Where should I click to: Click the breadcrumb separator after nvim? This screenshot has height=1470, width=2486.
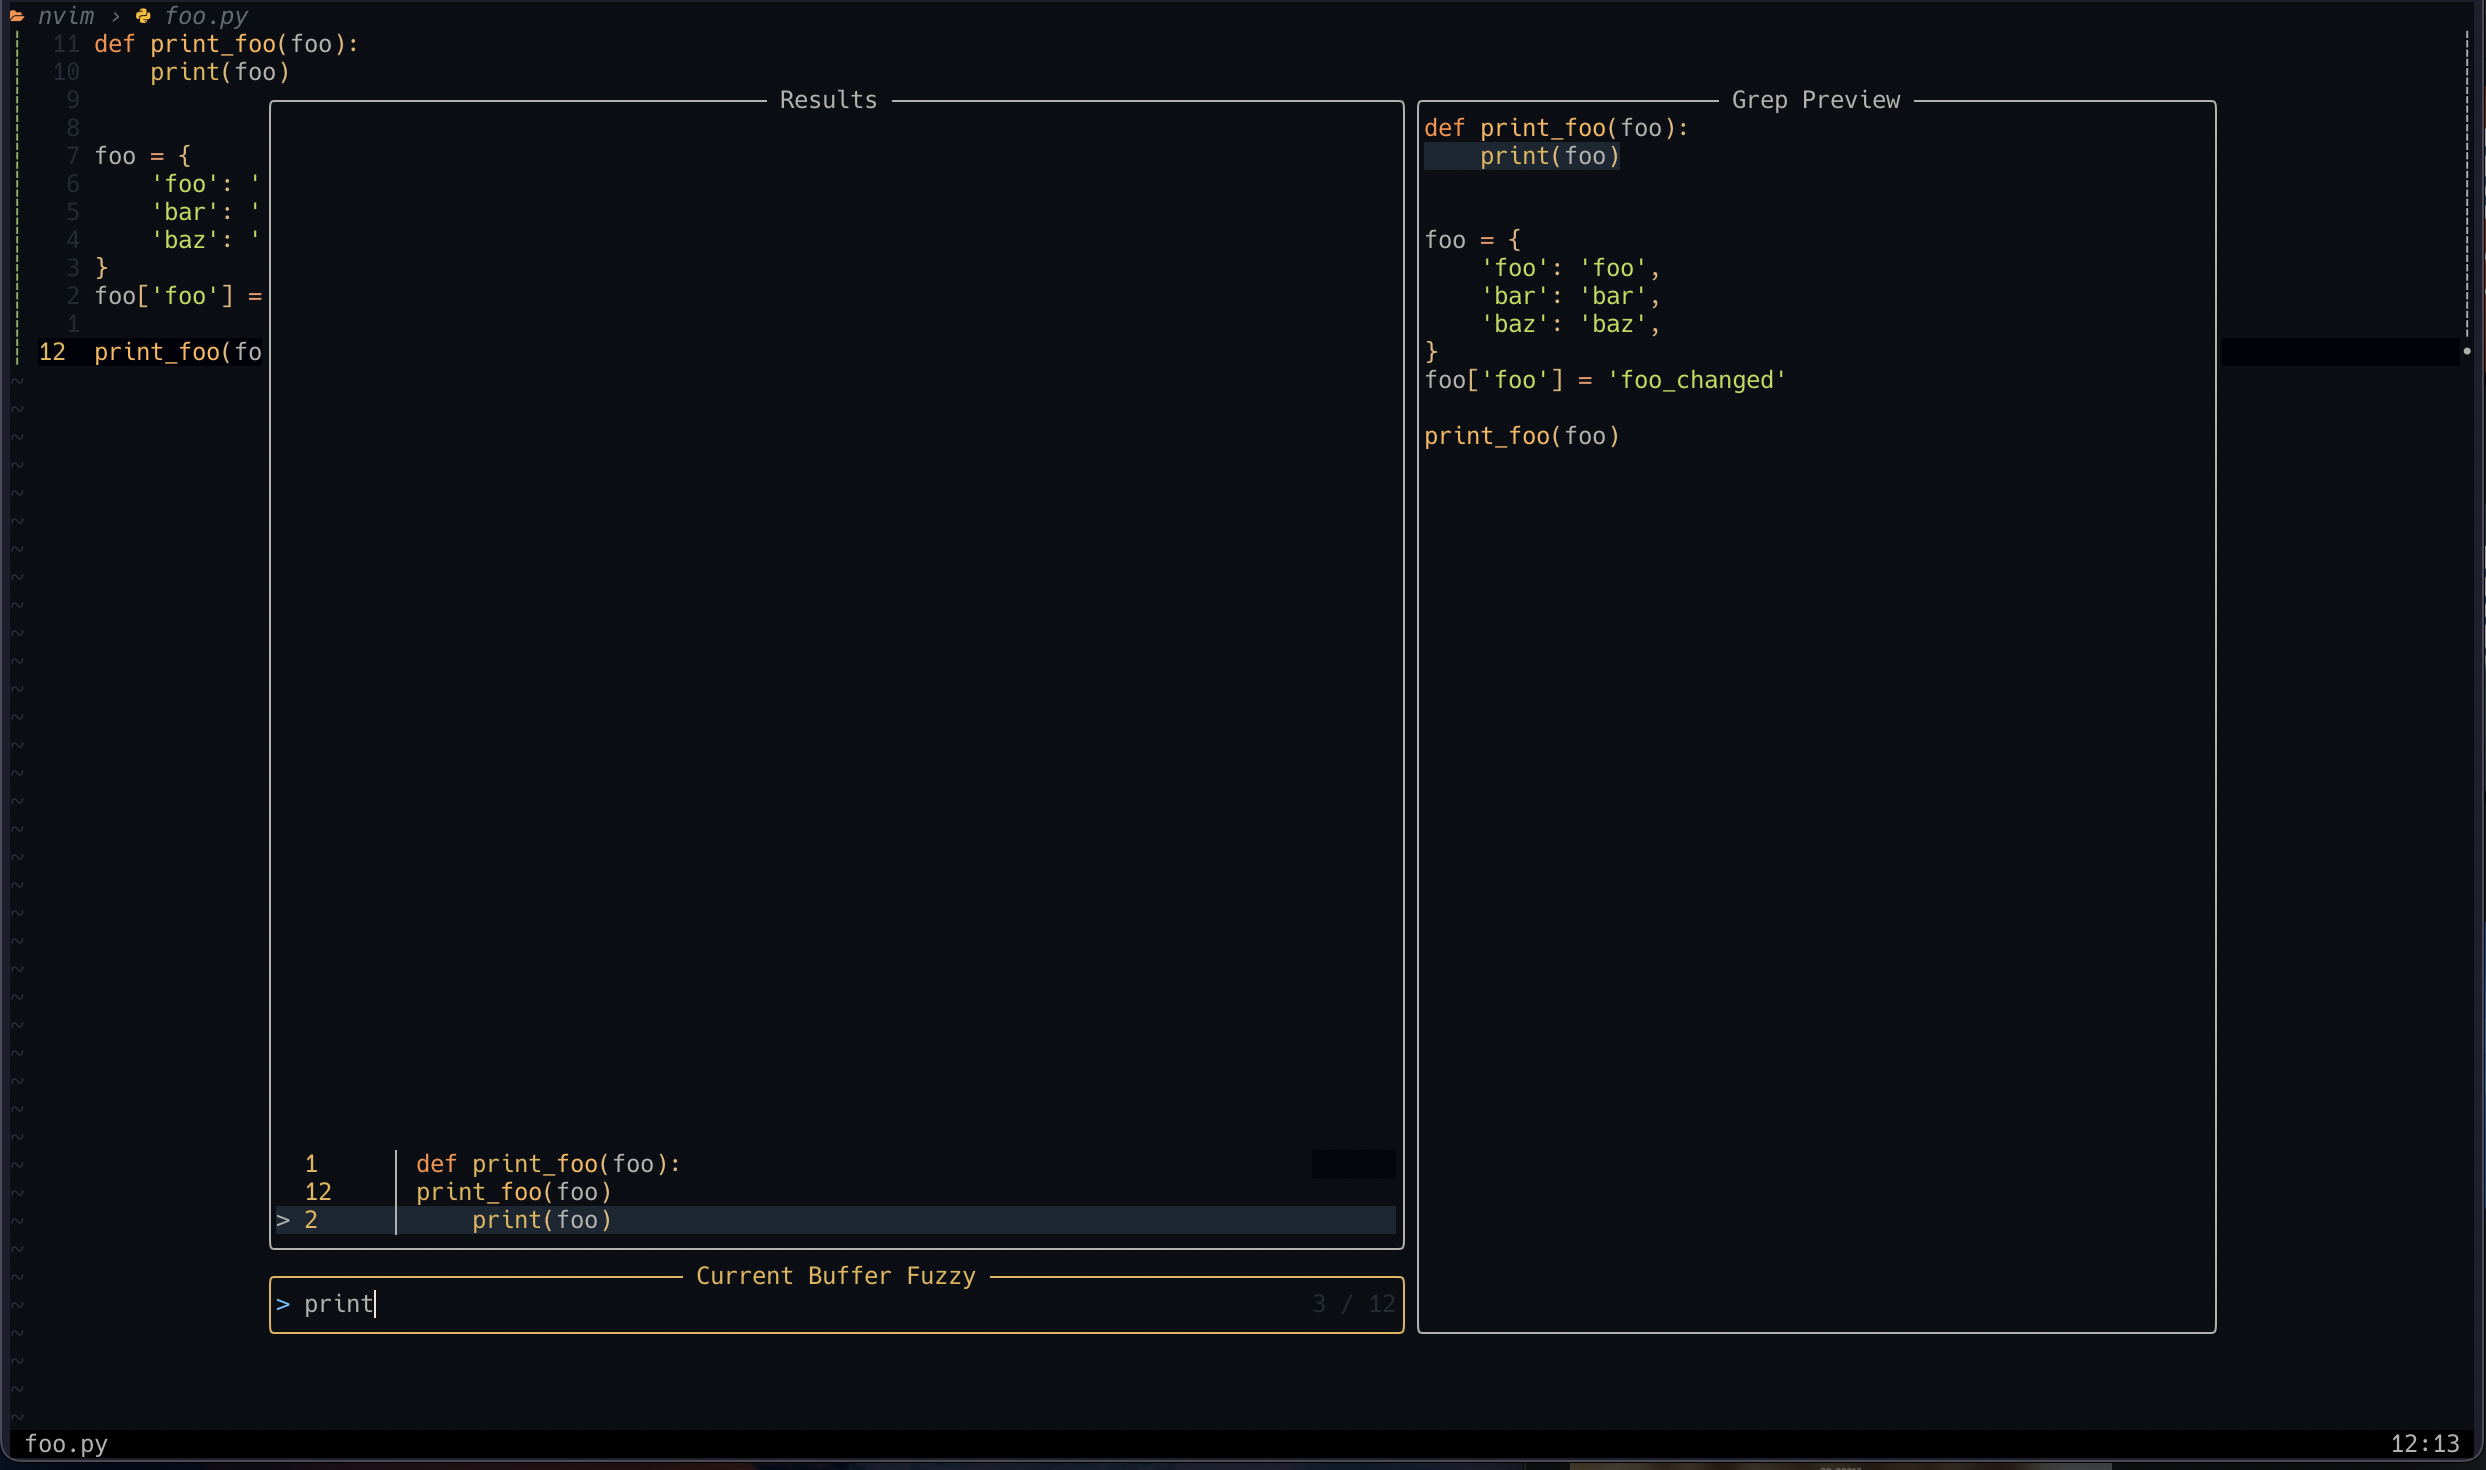[x=115, y=15]
